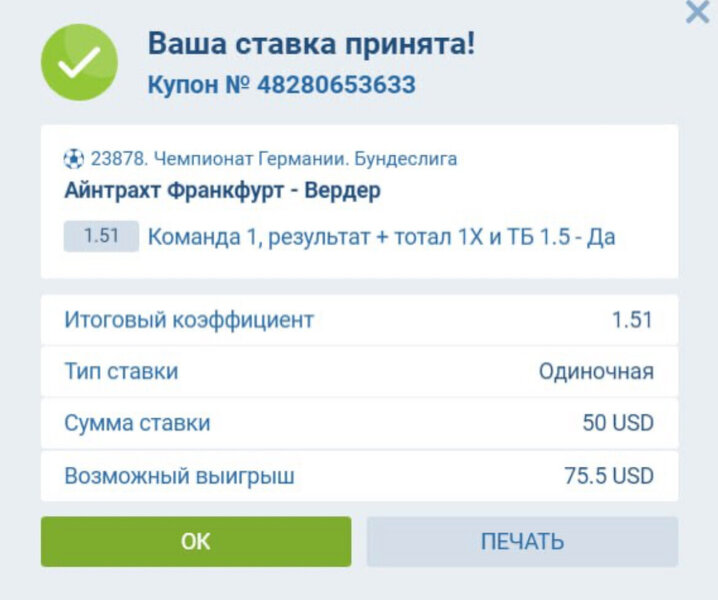Click the "Ваша ставка принята!" heading
Image resolution: width=718 pixels, height=600 pixels.
(311, 43)
